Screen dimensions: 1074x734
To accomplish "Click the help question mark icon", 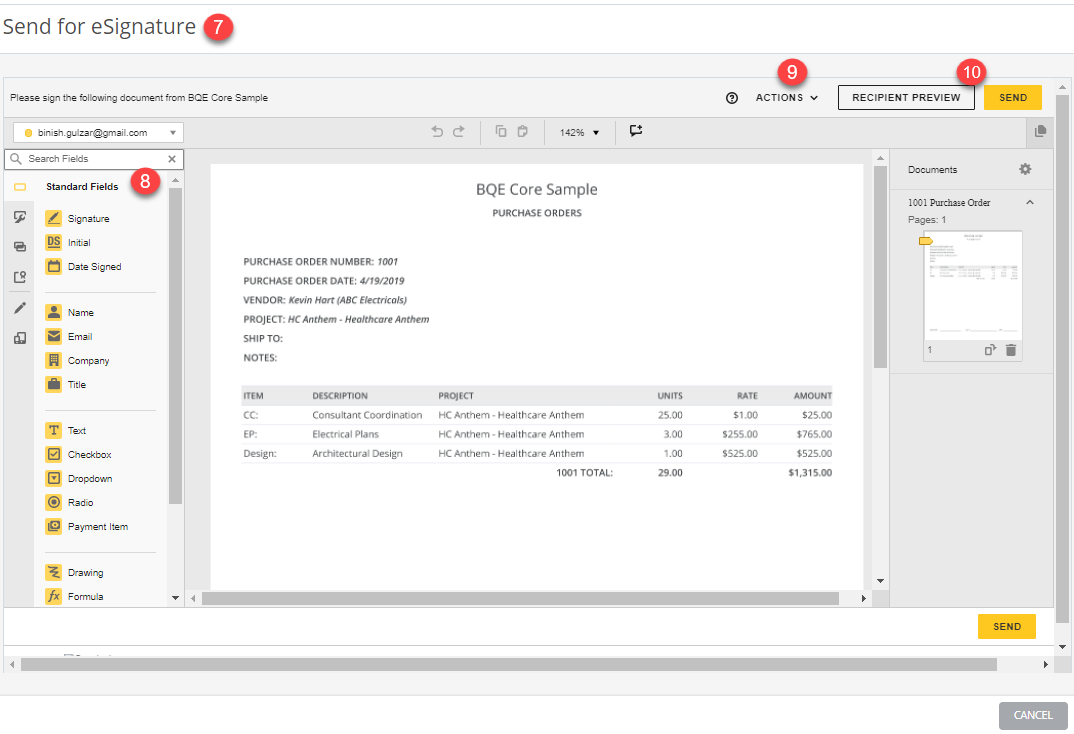I will click(732, 98).
